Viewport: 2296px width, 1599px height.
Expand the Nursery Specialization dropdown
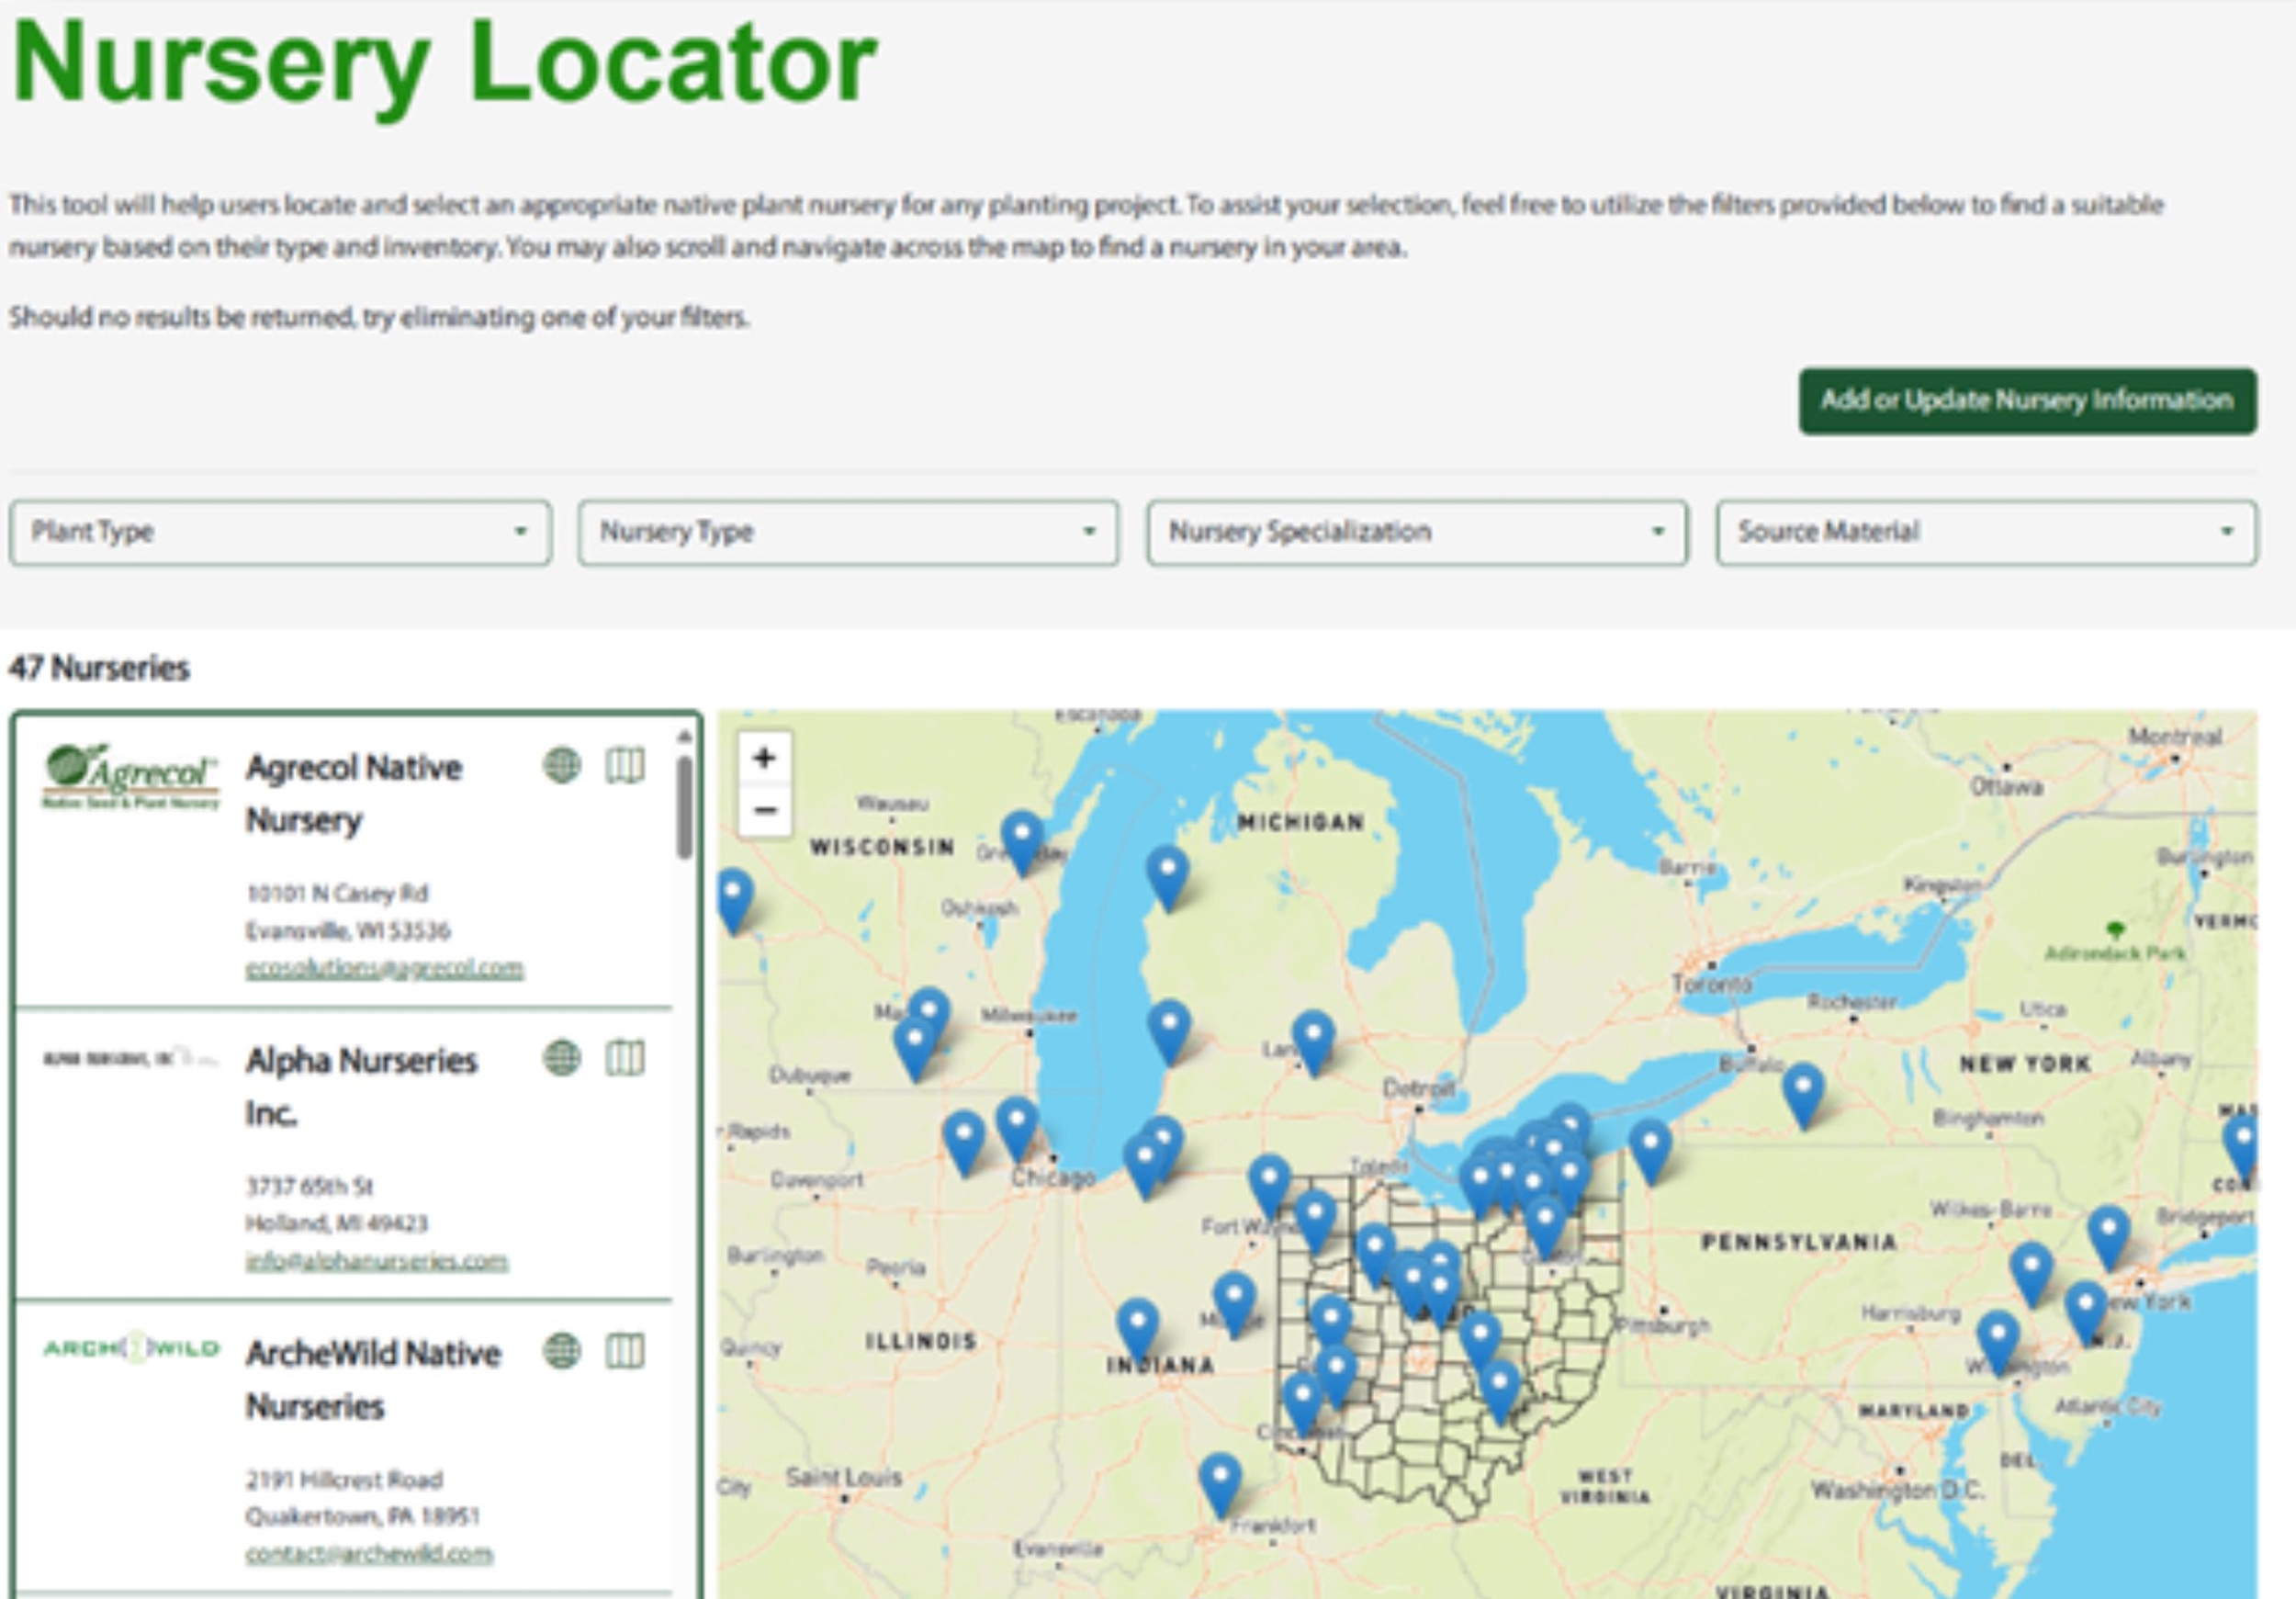1418,532
